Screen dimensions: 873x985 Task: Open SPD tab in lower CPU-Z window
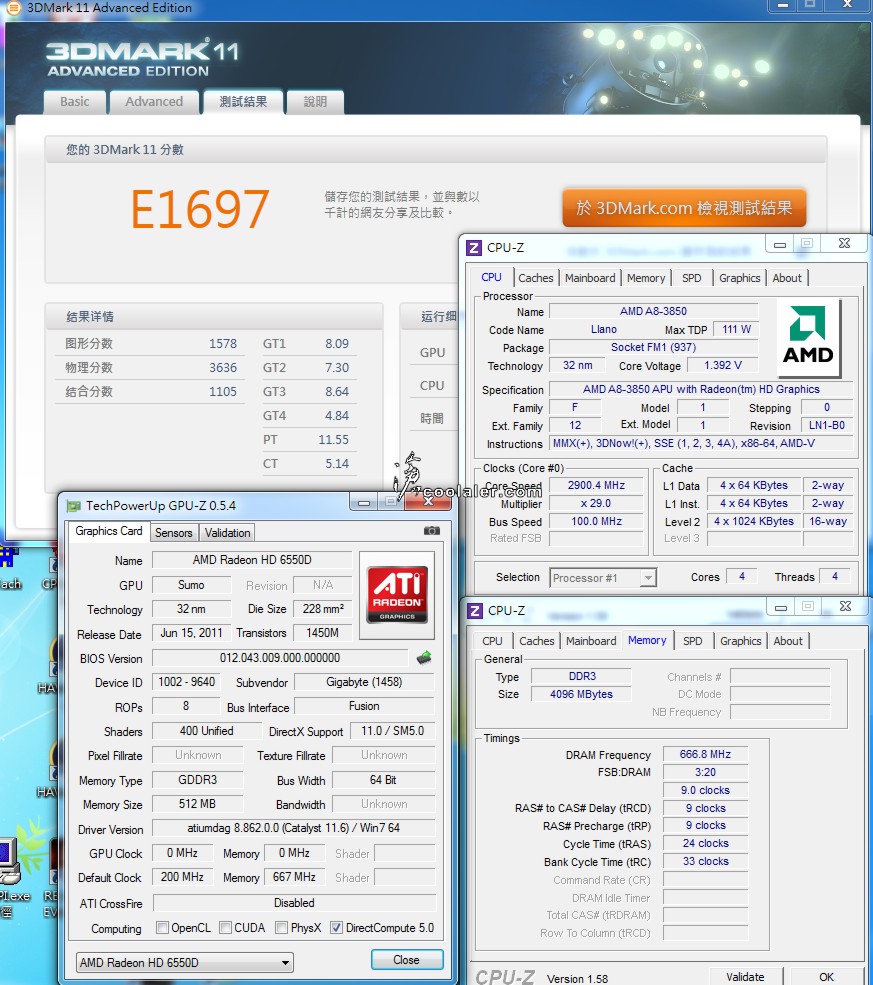tap(693, 641)
